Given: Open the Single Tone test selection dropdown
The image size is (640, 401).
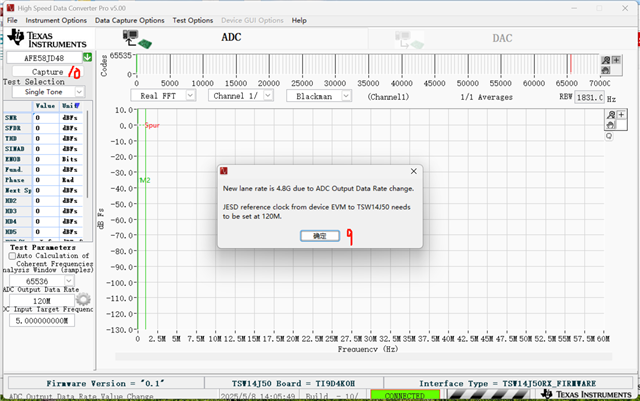Looking at the screenshot, I should (80, 92).
